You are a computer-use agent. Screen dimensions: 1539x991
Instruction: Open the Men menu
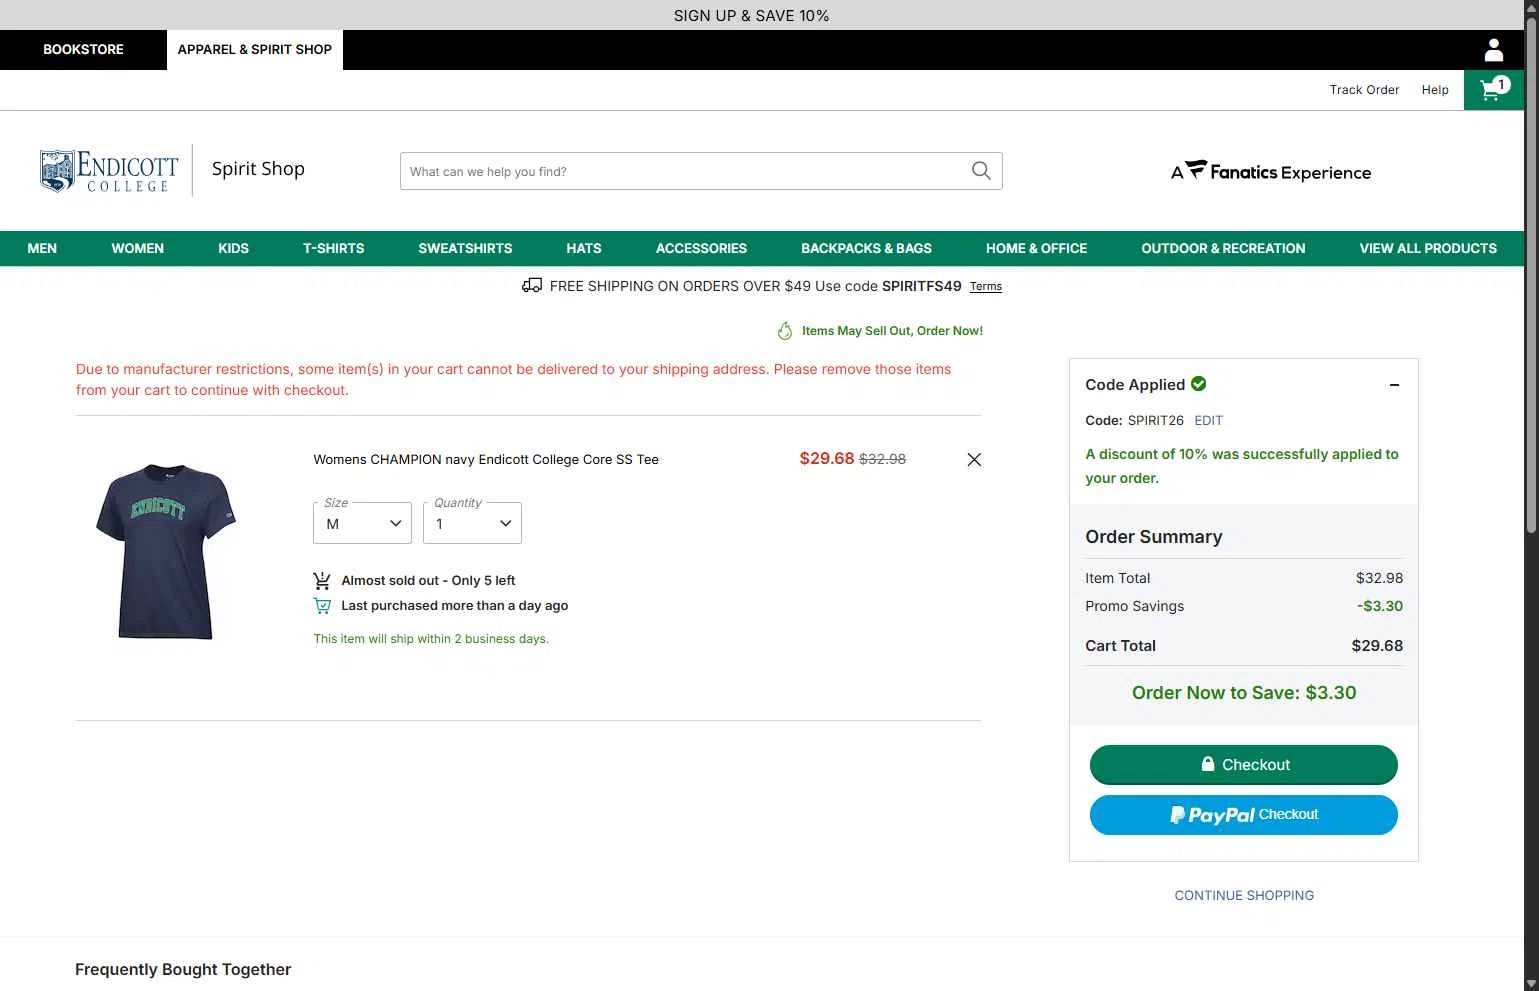(42, 249)
